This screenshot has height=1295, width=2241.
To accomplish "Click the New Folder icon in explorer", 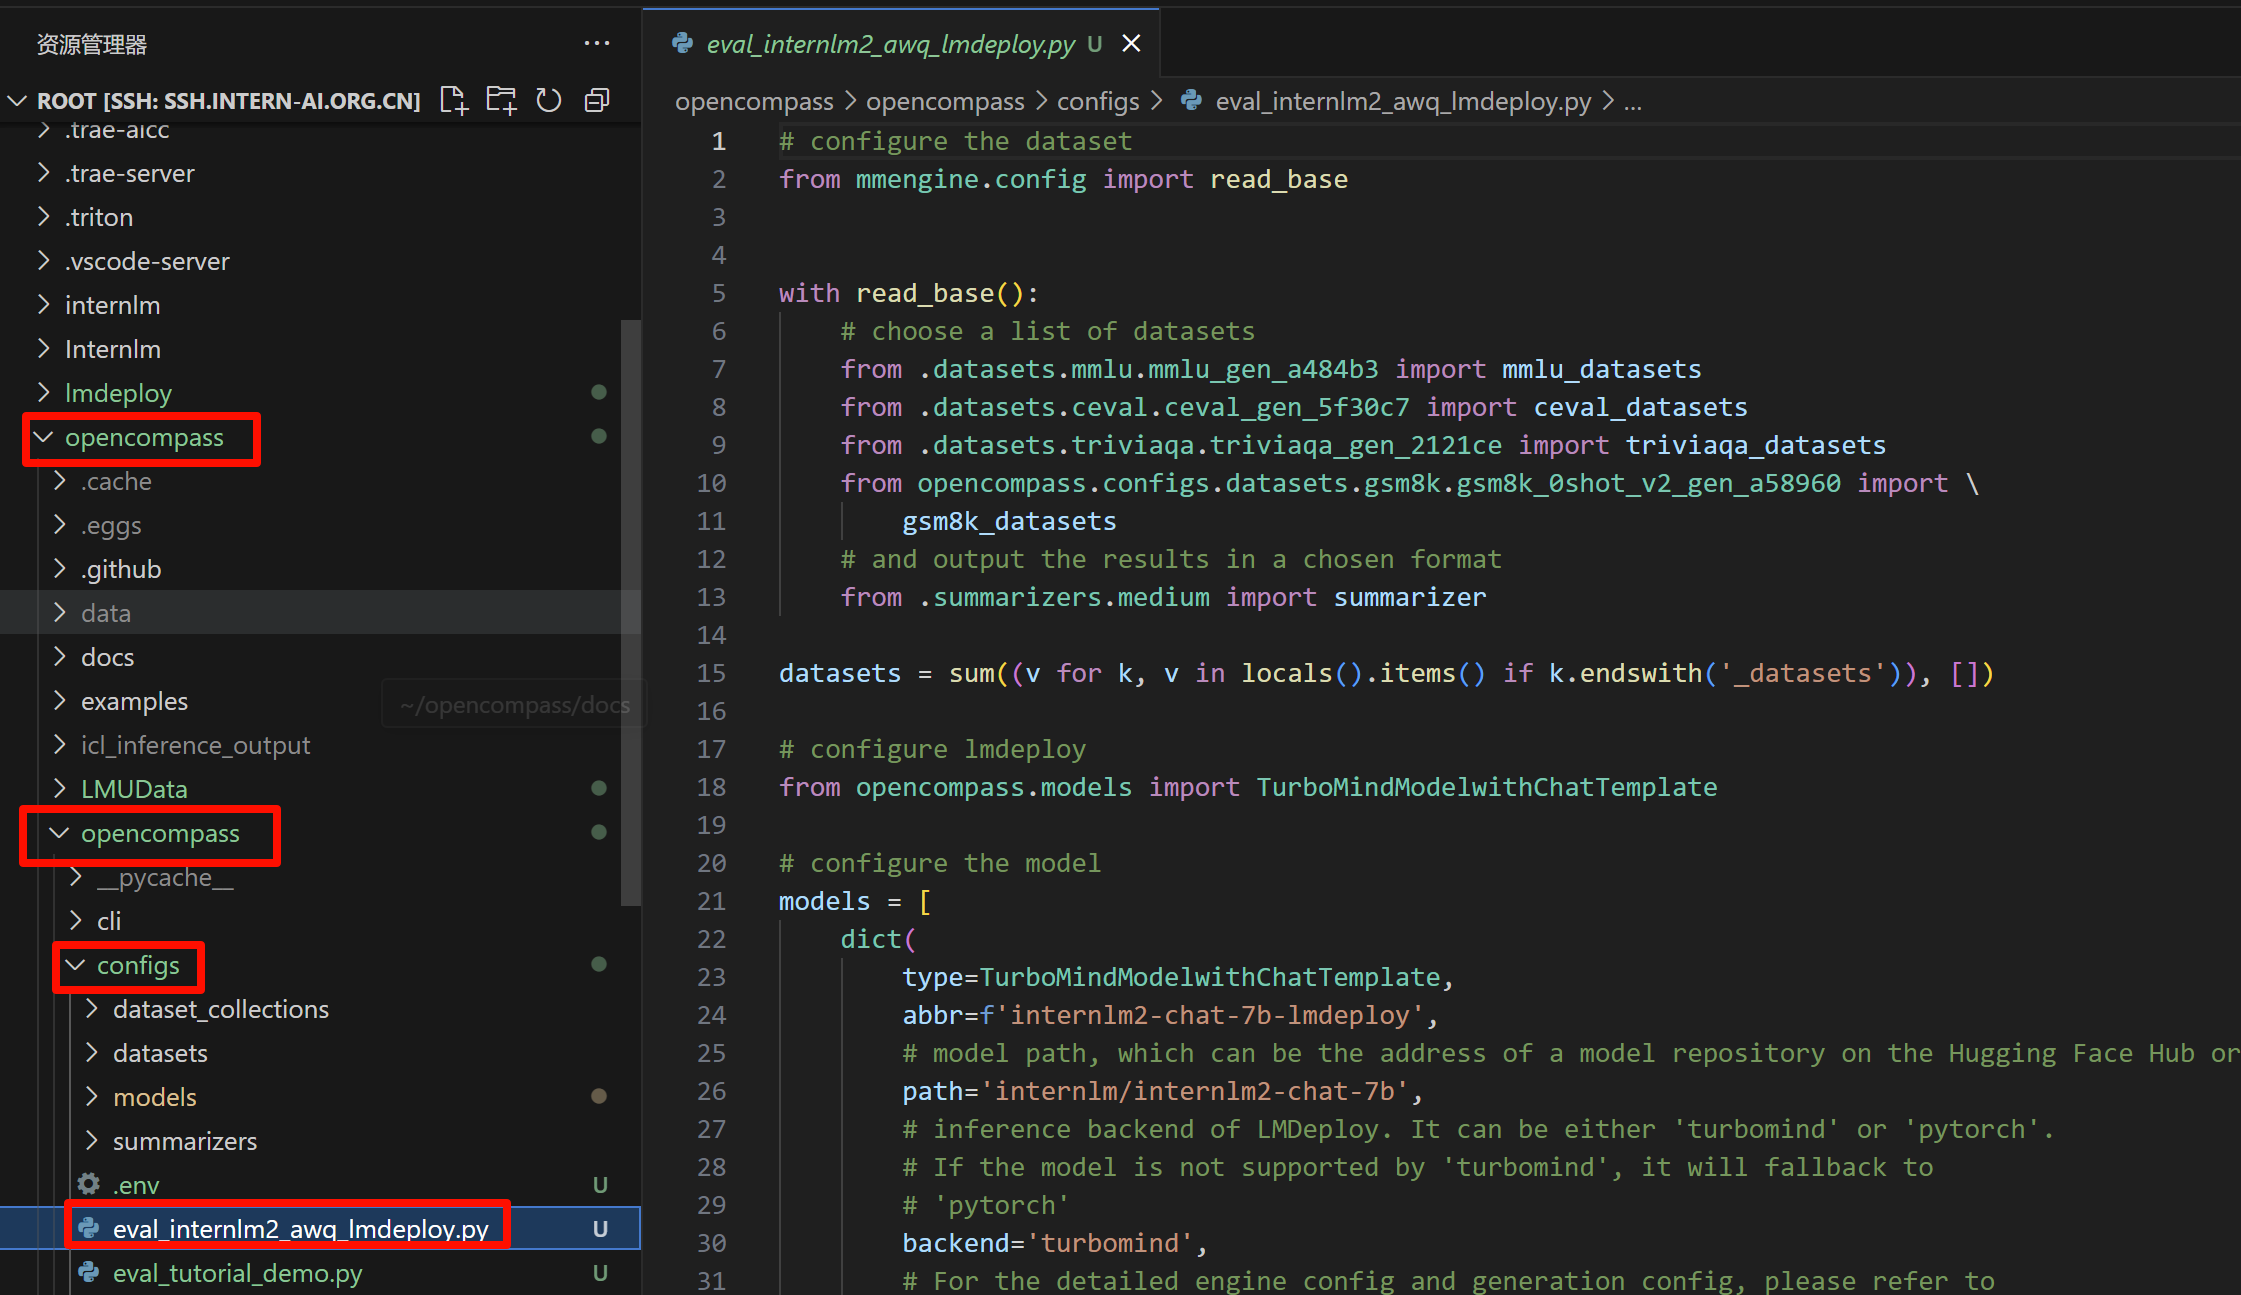I will click(501, 100).
